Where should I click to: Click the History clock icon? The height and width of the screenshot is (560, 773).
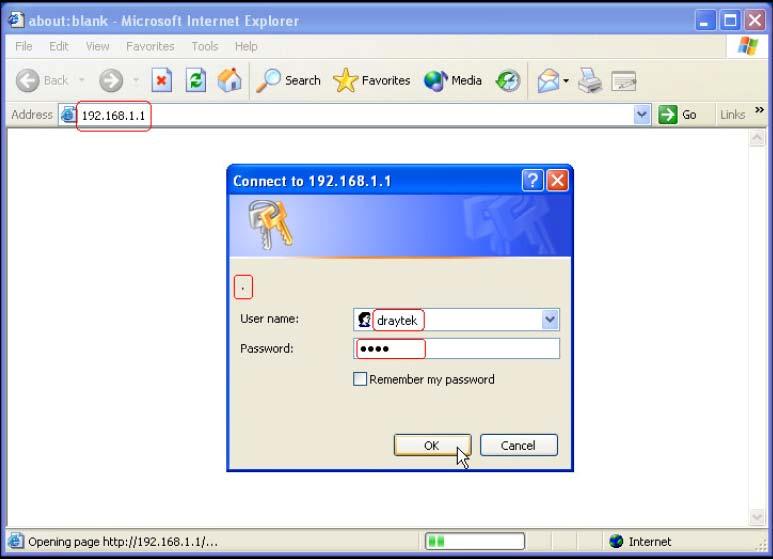coord(508,81)
